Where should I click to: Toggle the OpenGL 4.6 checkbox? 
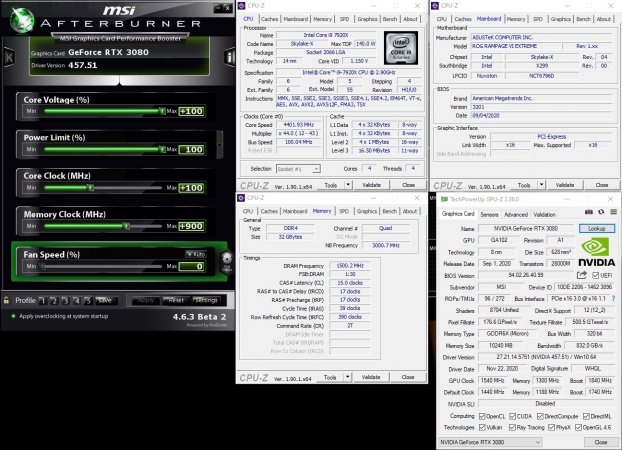(578, 427)
